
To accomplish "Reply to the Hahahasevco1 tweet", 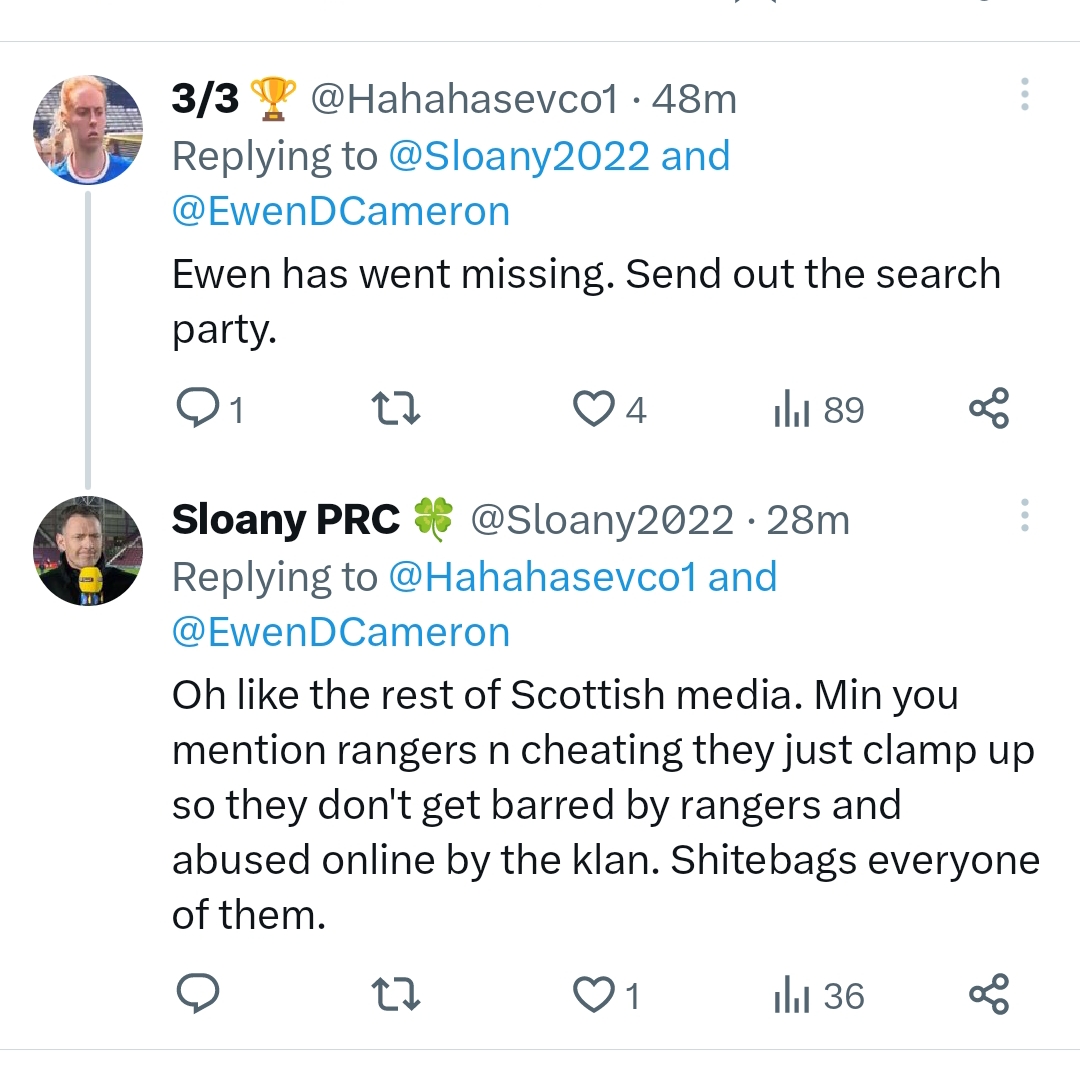I will pos(197,410).
